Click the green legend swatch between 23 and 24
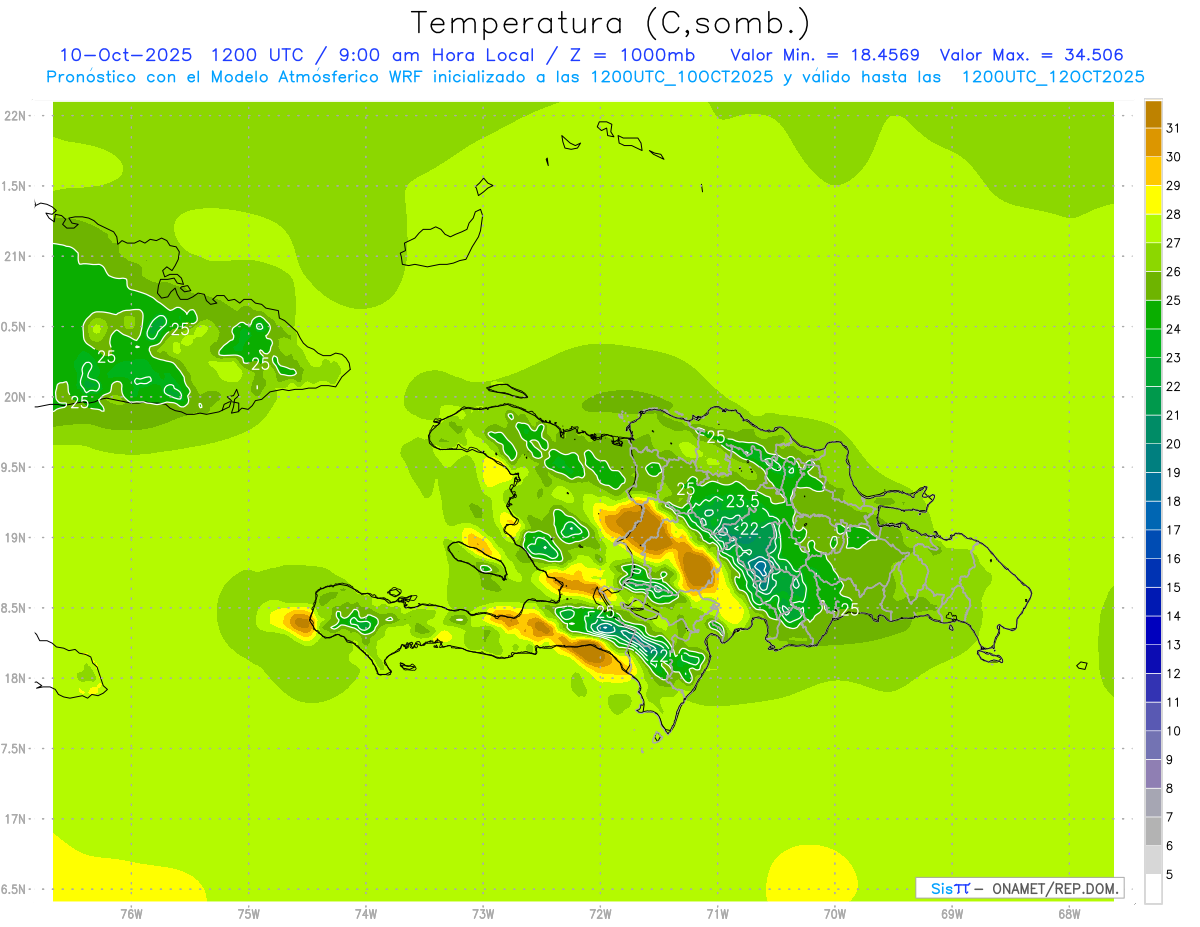Viewport: 1200px width, 927px height. point(1153,344)
